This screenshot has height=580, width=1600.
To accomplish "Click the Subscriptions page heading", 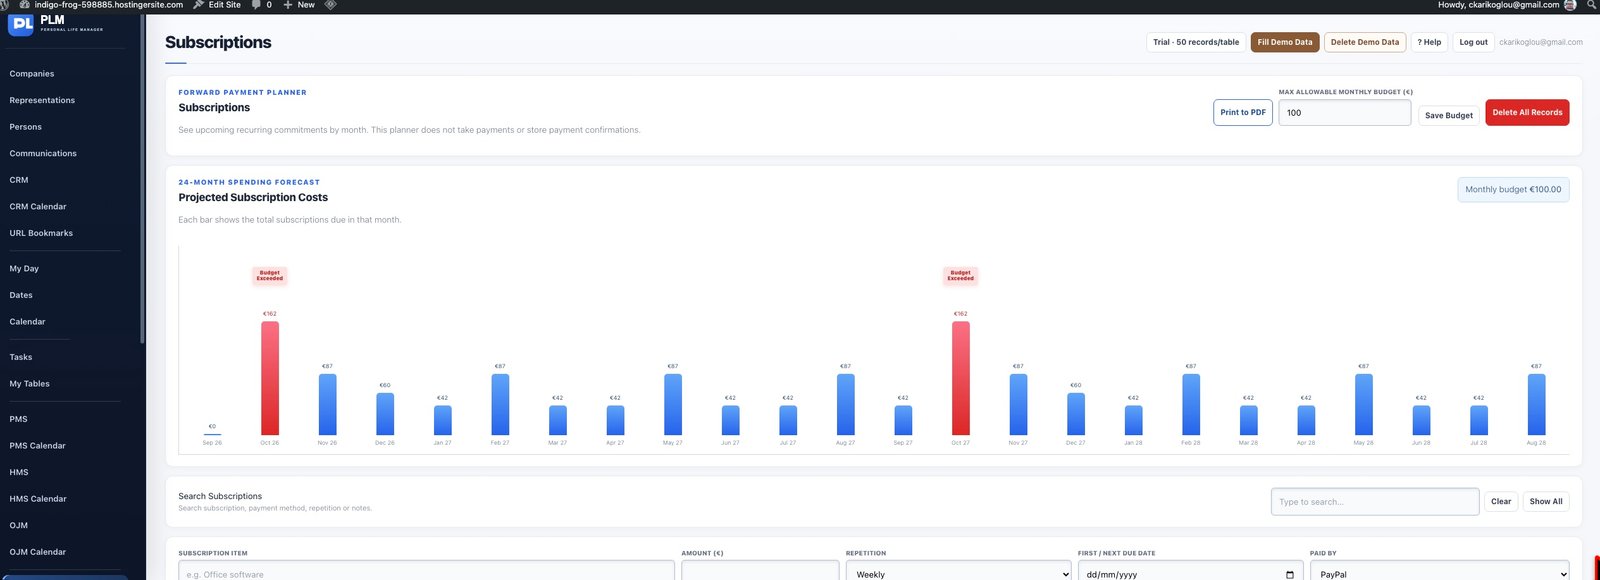I will click(x=218, y=42).
